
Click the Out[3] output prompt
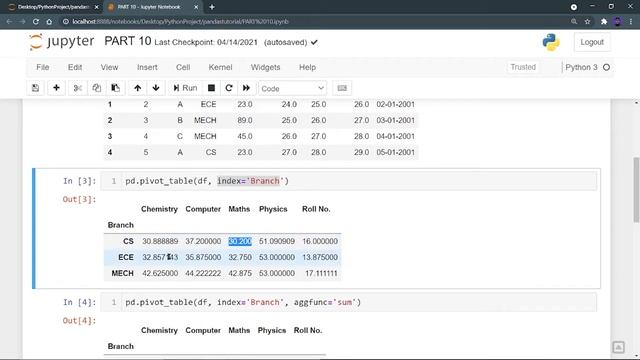[x=79, y=199]
